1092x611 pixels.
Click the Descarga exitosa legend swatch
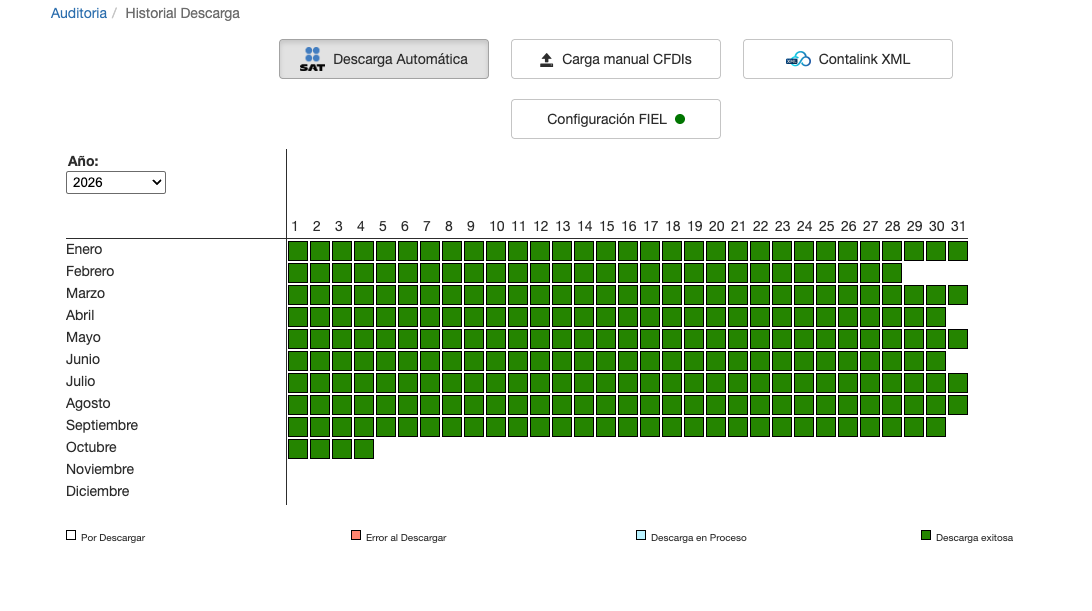(926, 535)
